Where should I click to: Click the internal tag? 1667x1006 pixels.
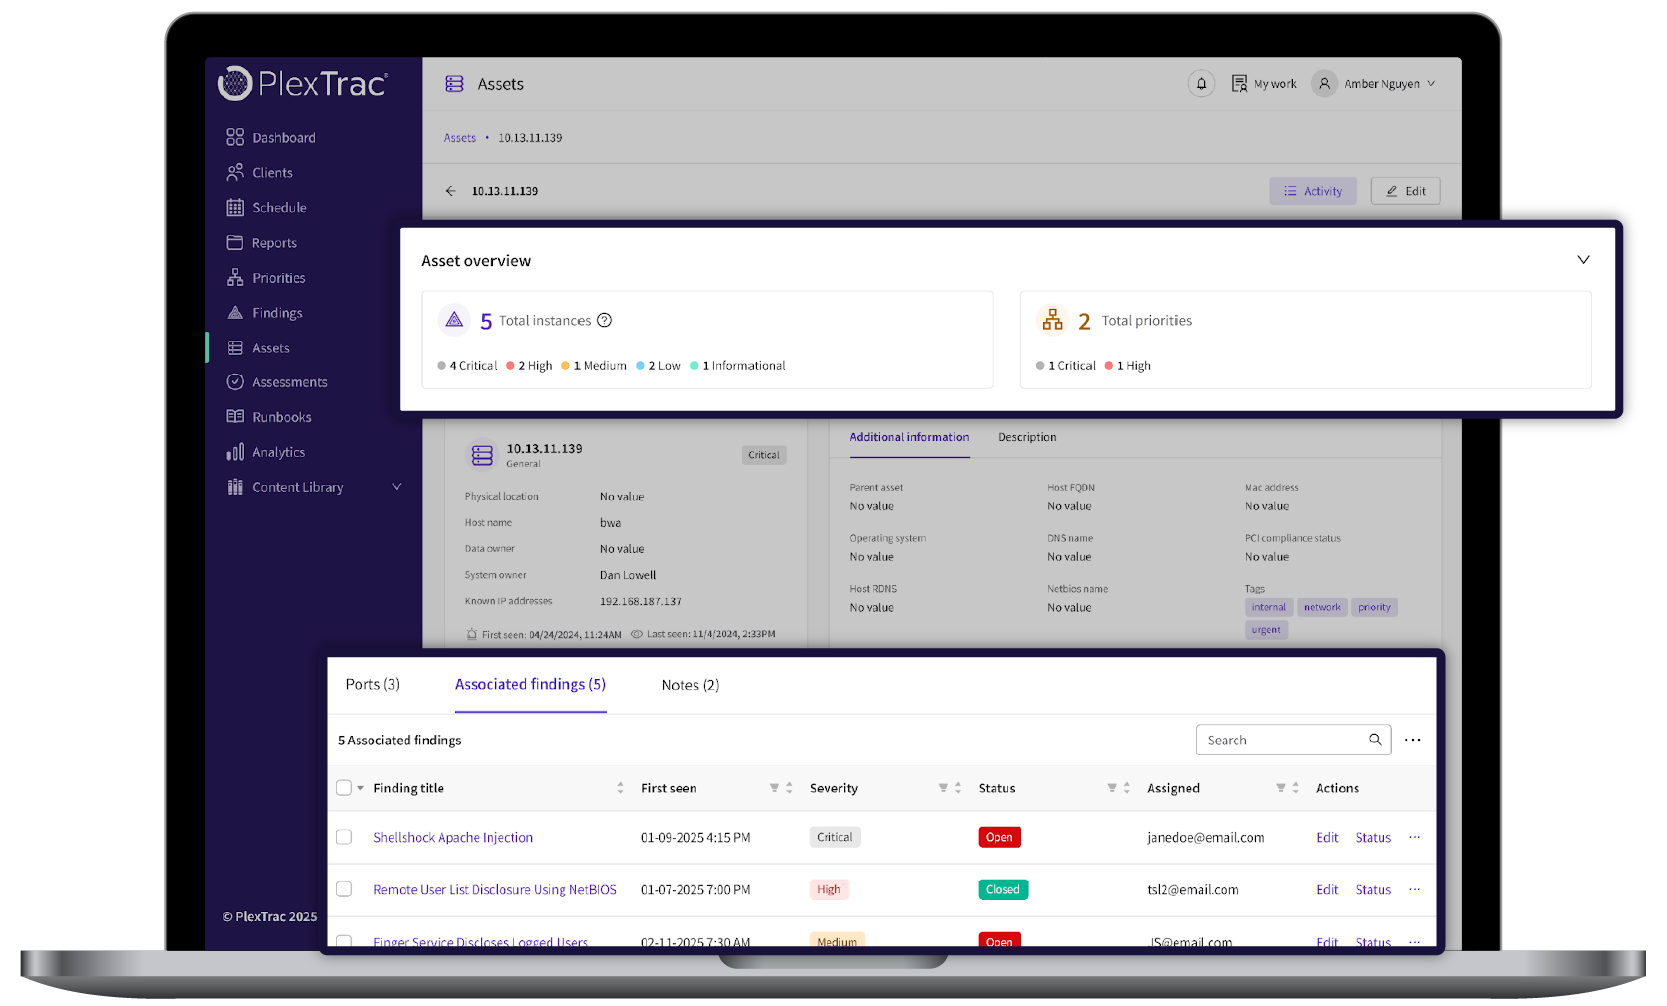(x=1269, y=607)
